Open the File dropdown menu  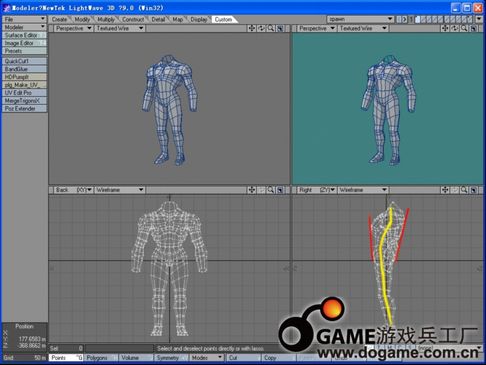24,19
